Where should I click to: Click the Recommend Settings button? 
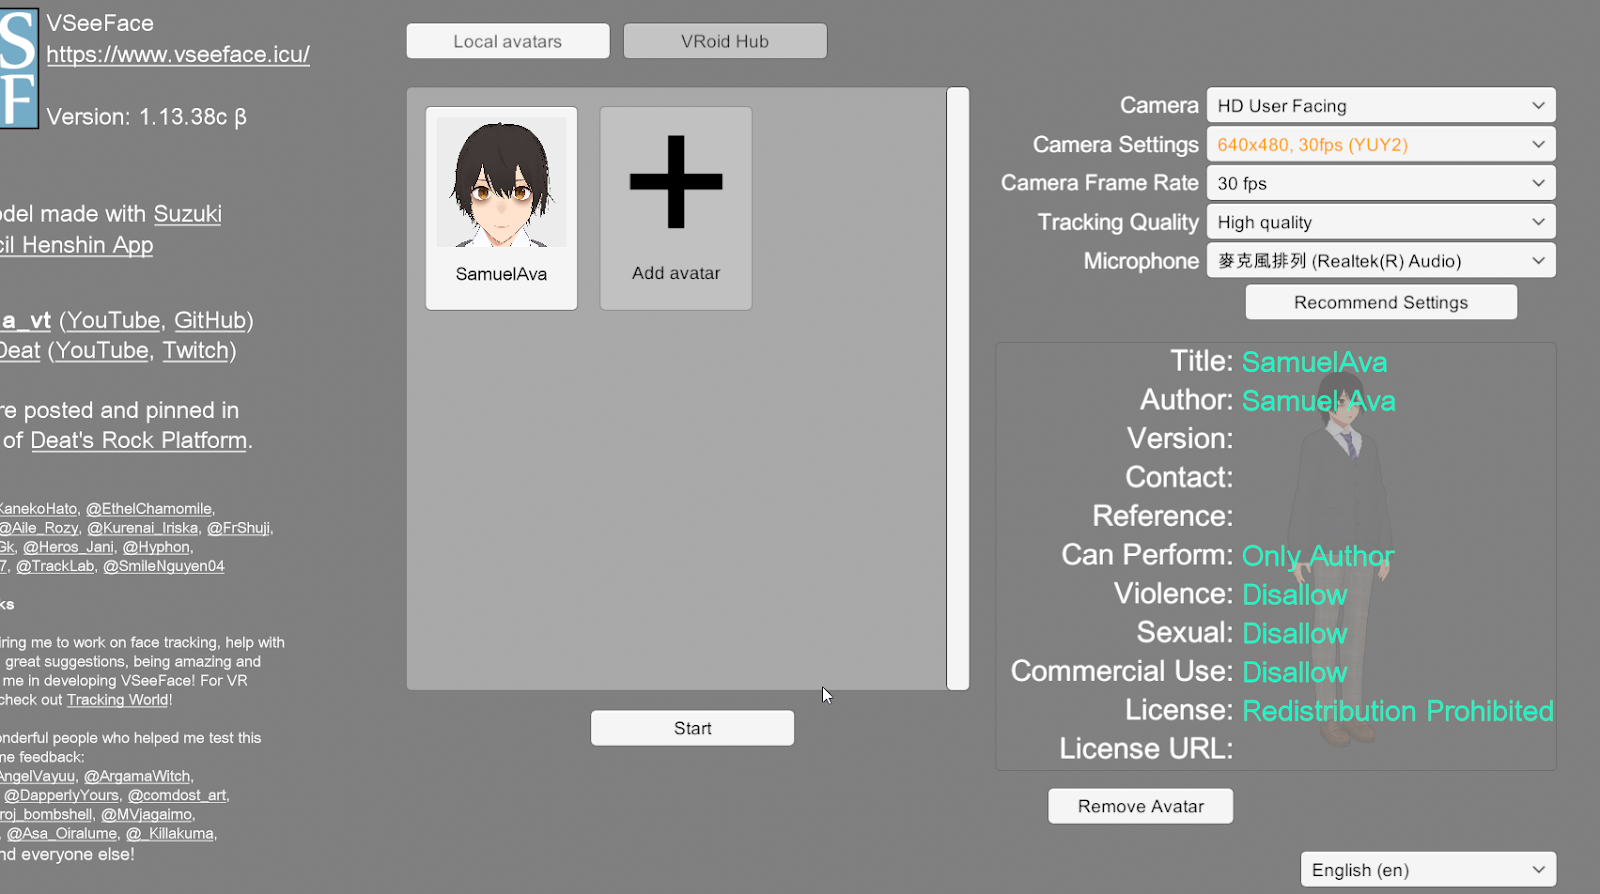coord(1381,302)
